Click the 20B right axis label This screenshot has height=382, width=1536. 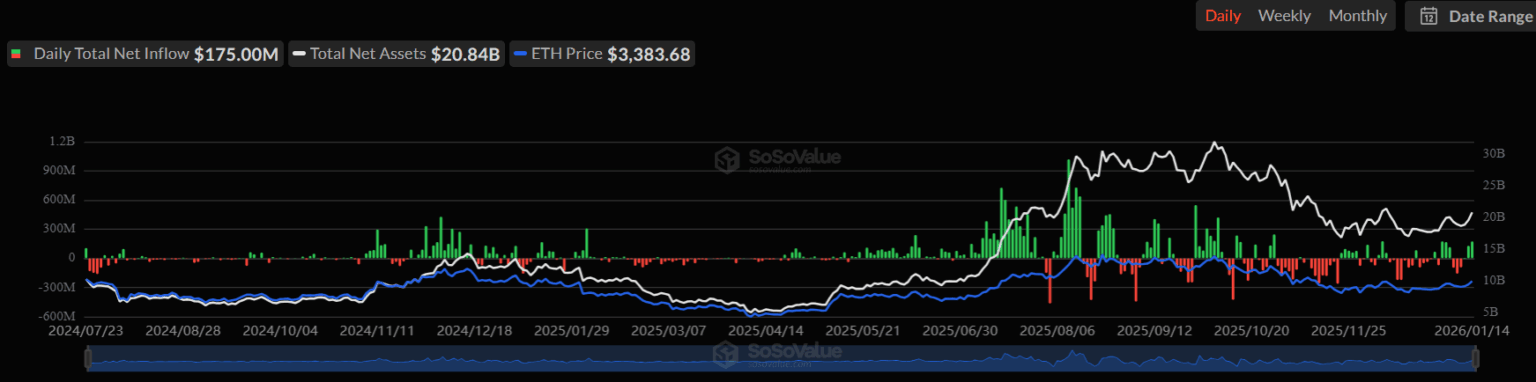tap(1494, 217)
